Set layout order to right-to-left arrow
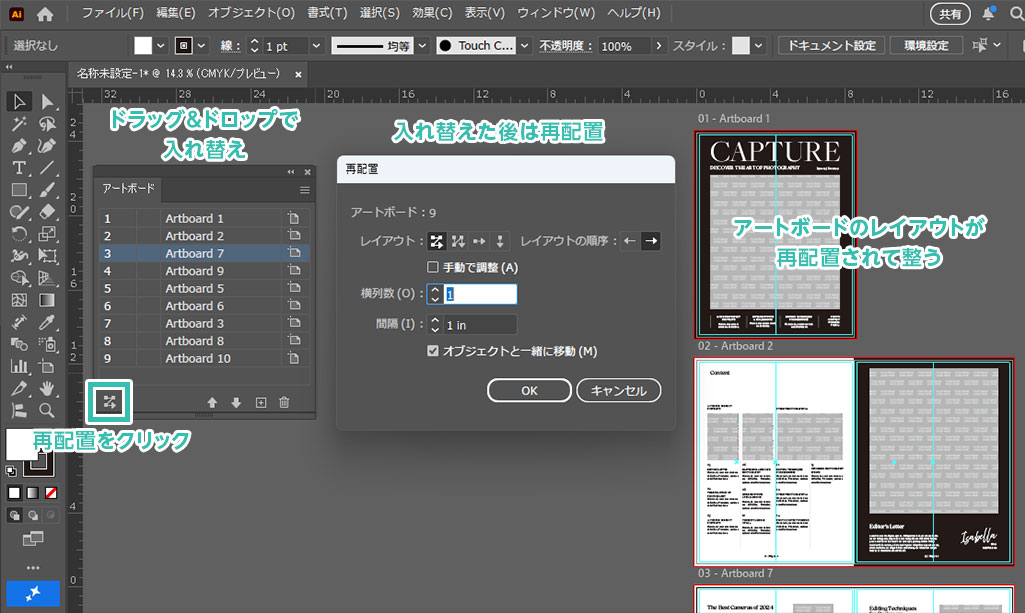The height and width of the screenshot is (613, 1025). [629, 240]
